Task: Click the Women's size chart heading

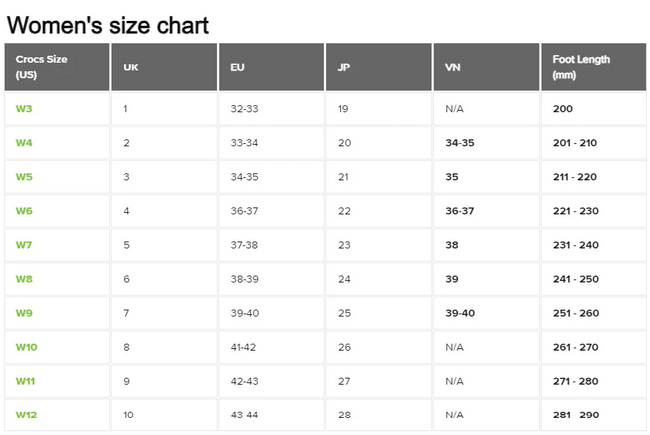Action: 108,25
